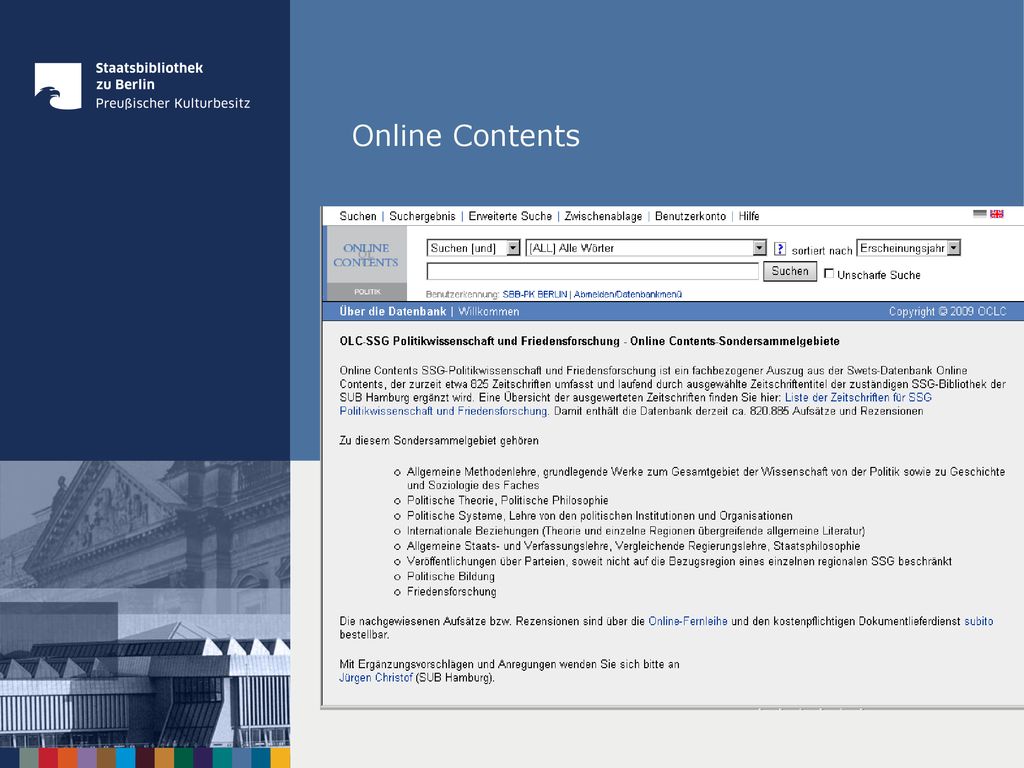Select the Zwischenablage menu item
The image size is (1024, 768).
[x=603, y=216]
